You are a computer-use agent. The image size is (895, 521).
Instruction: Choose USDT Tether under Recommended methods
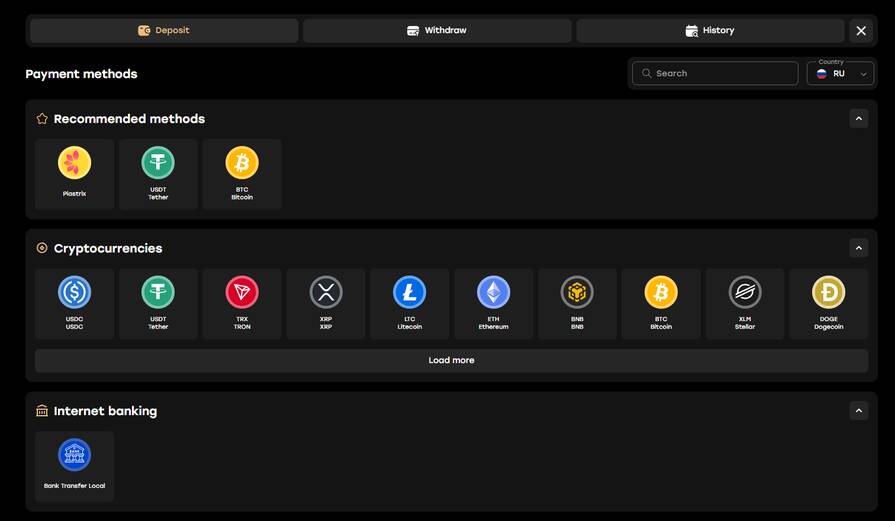[x=158, y=173]
